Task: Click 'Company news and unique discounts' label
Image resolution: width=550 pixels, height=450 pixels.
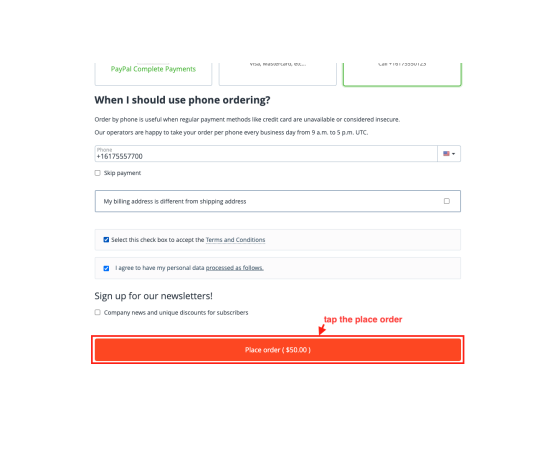Action: tap(176, 313)
